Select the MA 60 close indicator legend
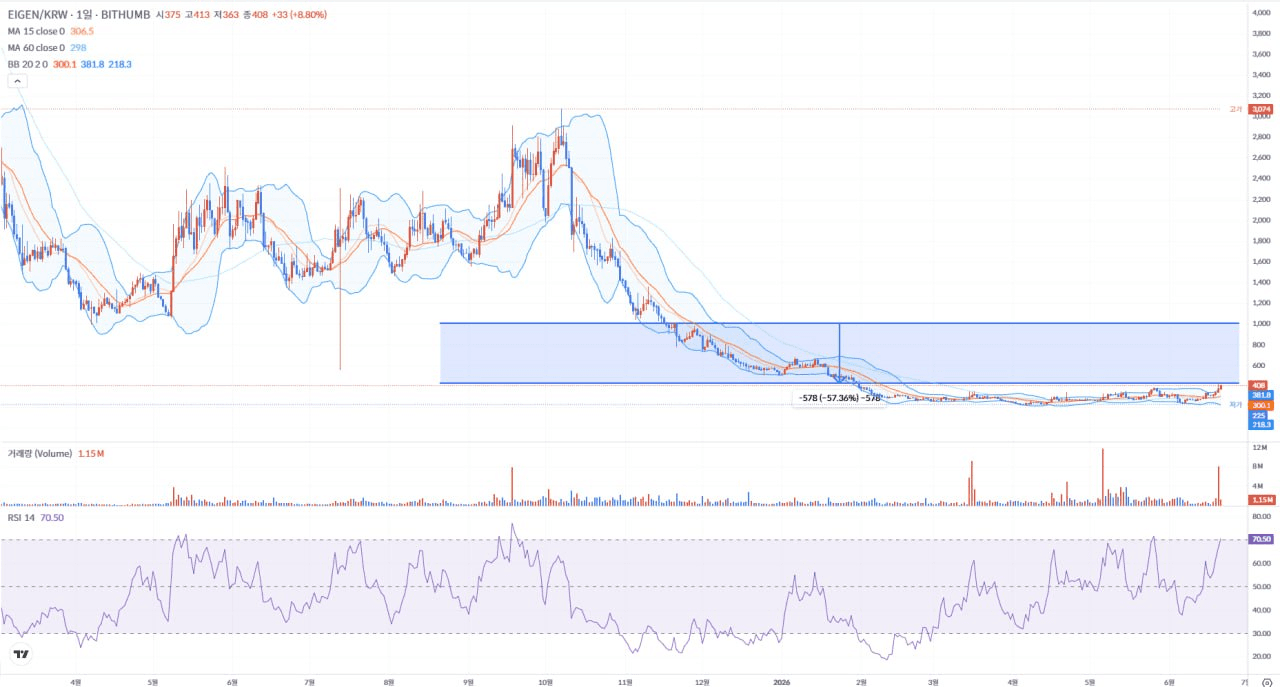Image resolution: width=1280 pixels, height=687 pixels. [x=47, y=47]
